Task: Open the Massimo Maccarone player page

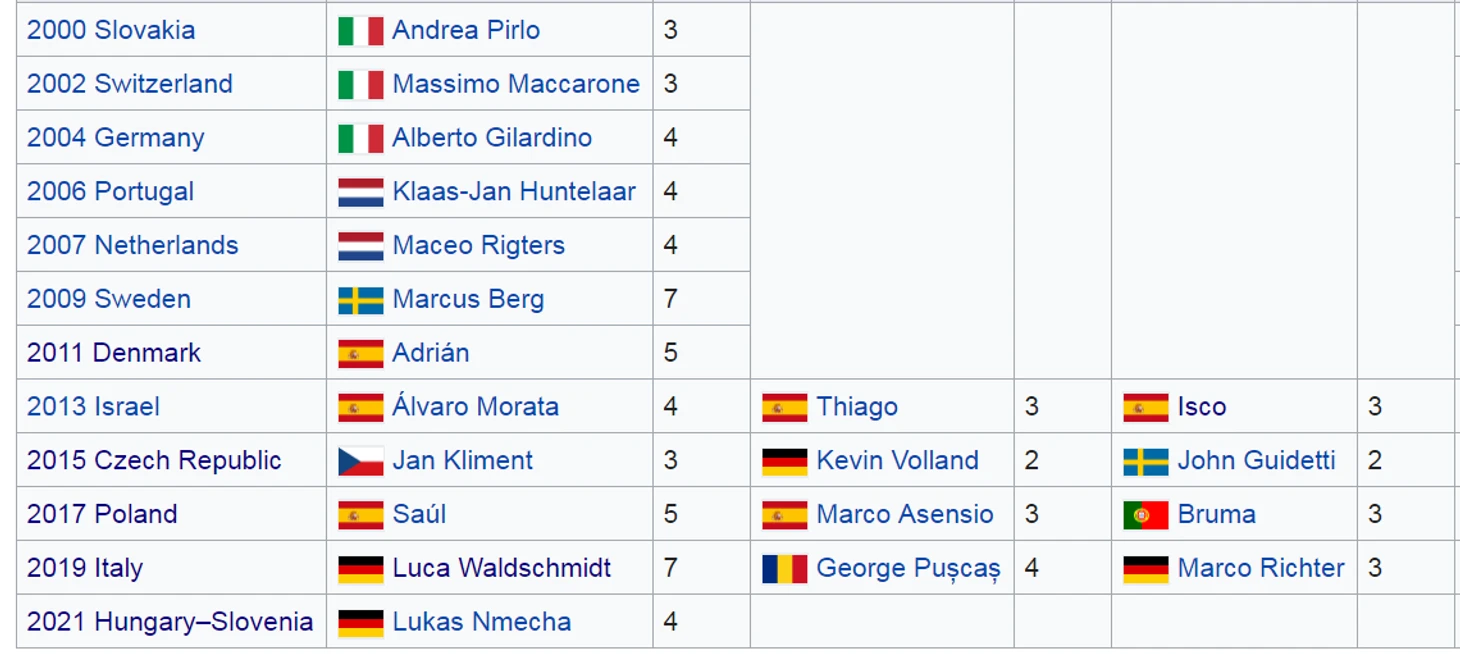Action: pyautogui.click(x=515, y=84)
